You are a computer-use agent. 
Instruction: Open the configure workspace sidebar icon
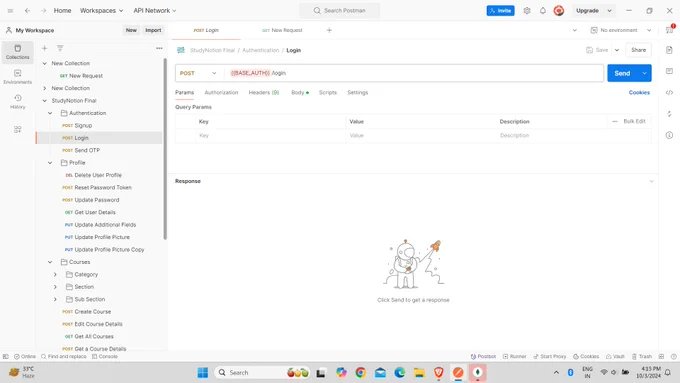[x=17, y=129]
